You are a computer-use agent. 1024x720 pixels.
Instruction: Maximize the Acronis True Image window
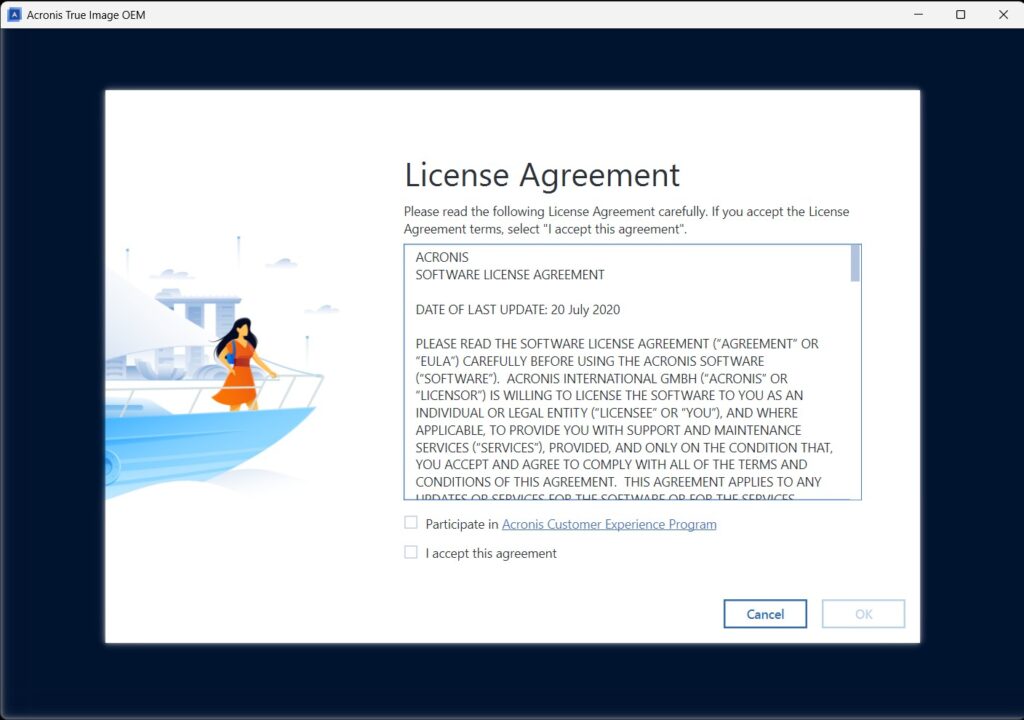click(960, 15)
